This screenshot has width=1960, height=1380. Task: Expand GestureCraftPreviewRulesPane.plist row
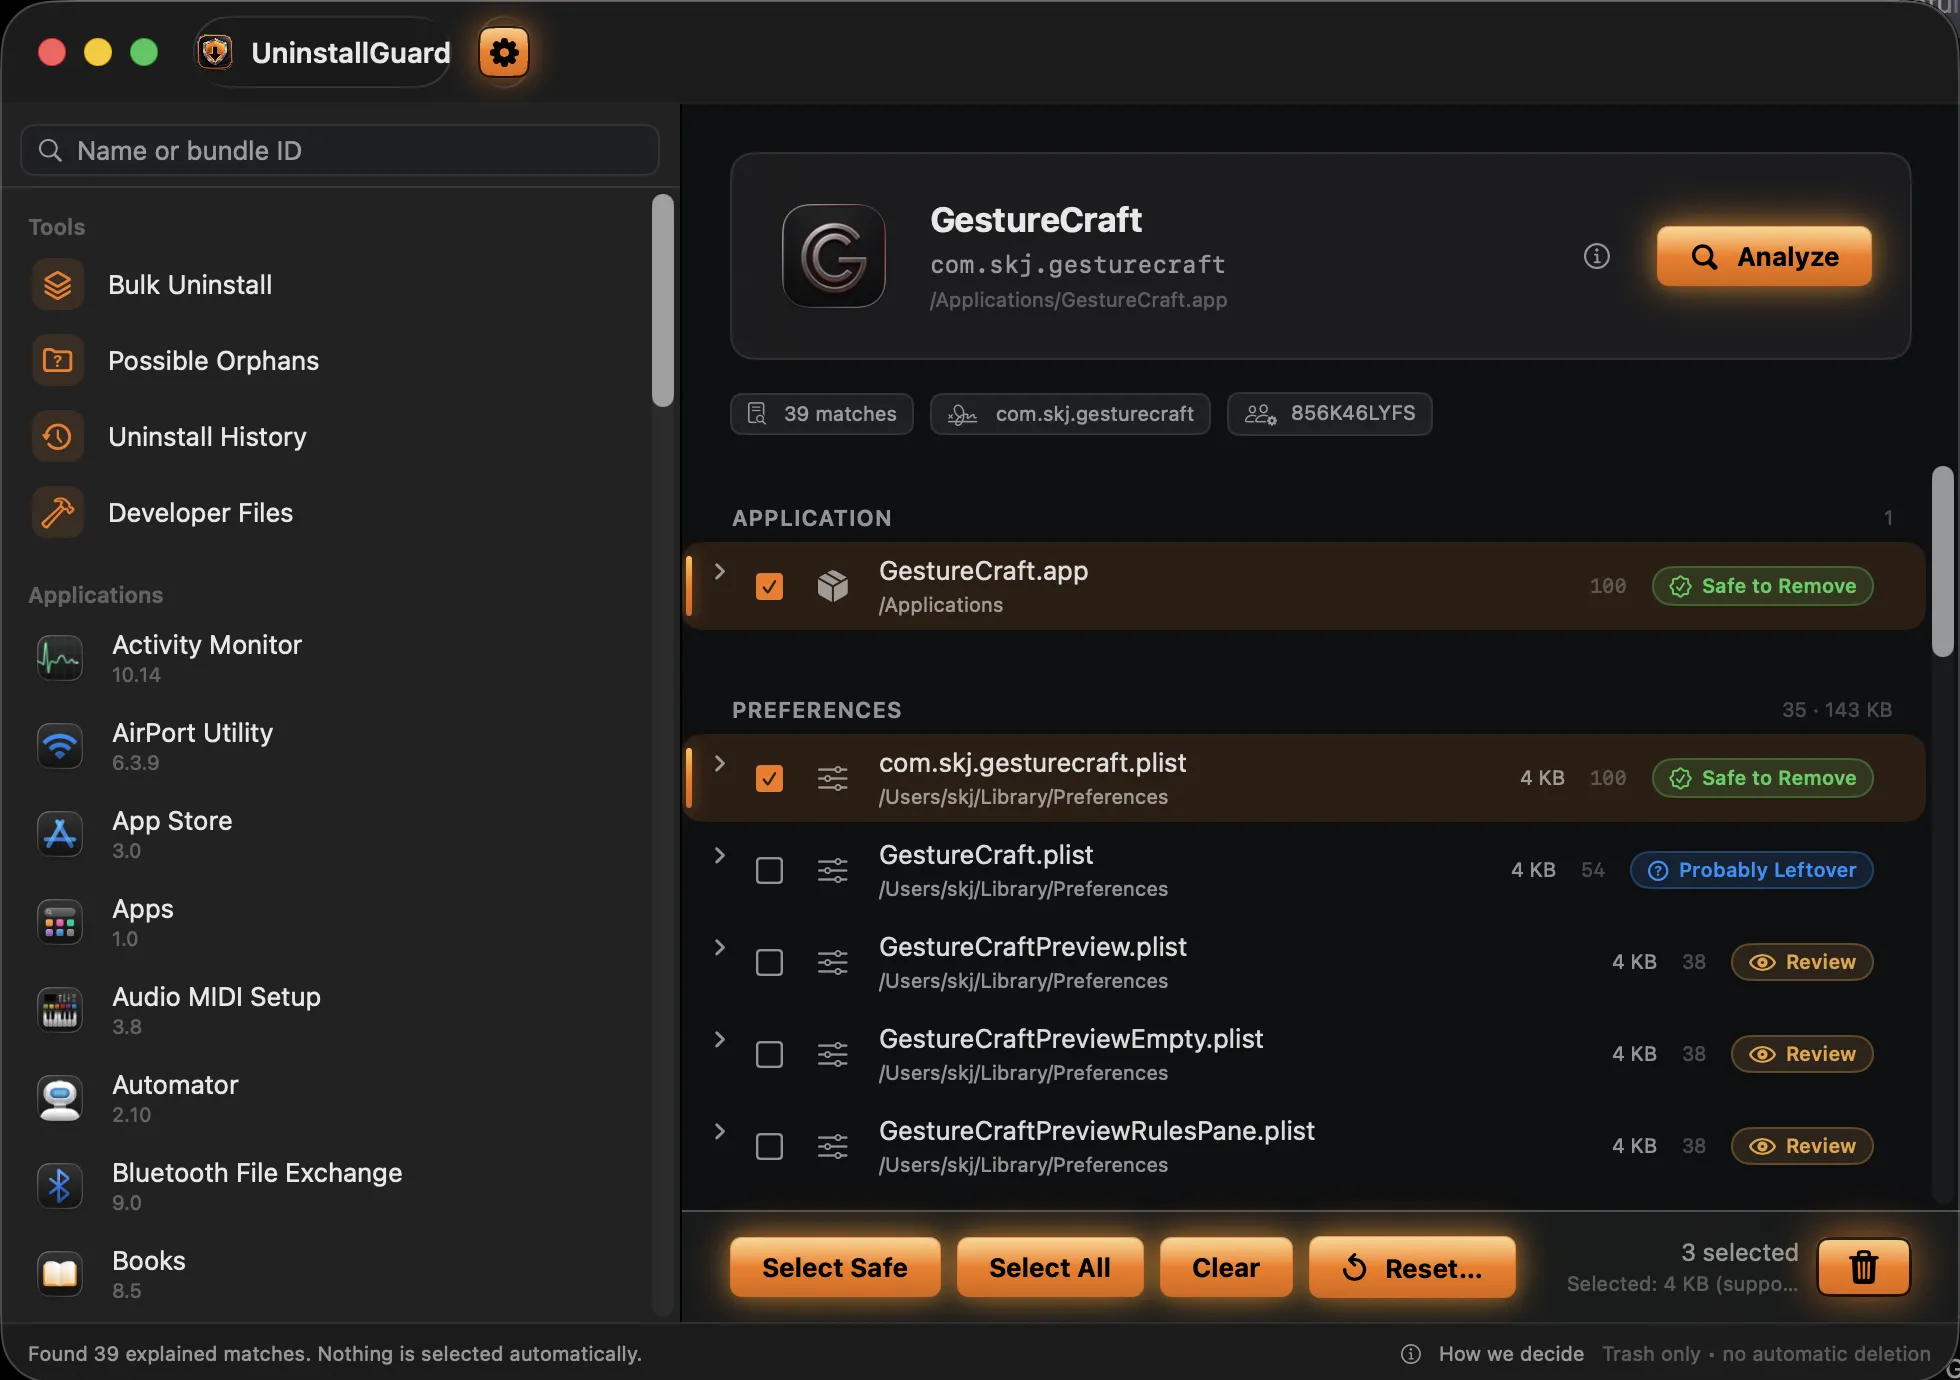pyautogui.click(x=720, y=1131)
